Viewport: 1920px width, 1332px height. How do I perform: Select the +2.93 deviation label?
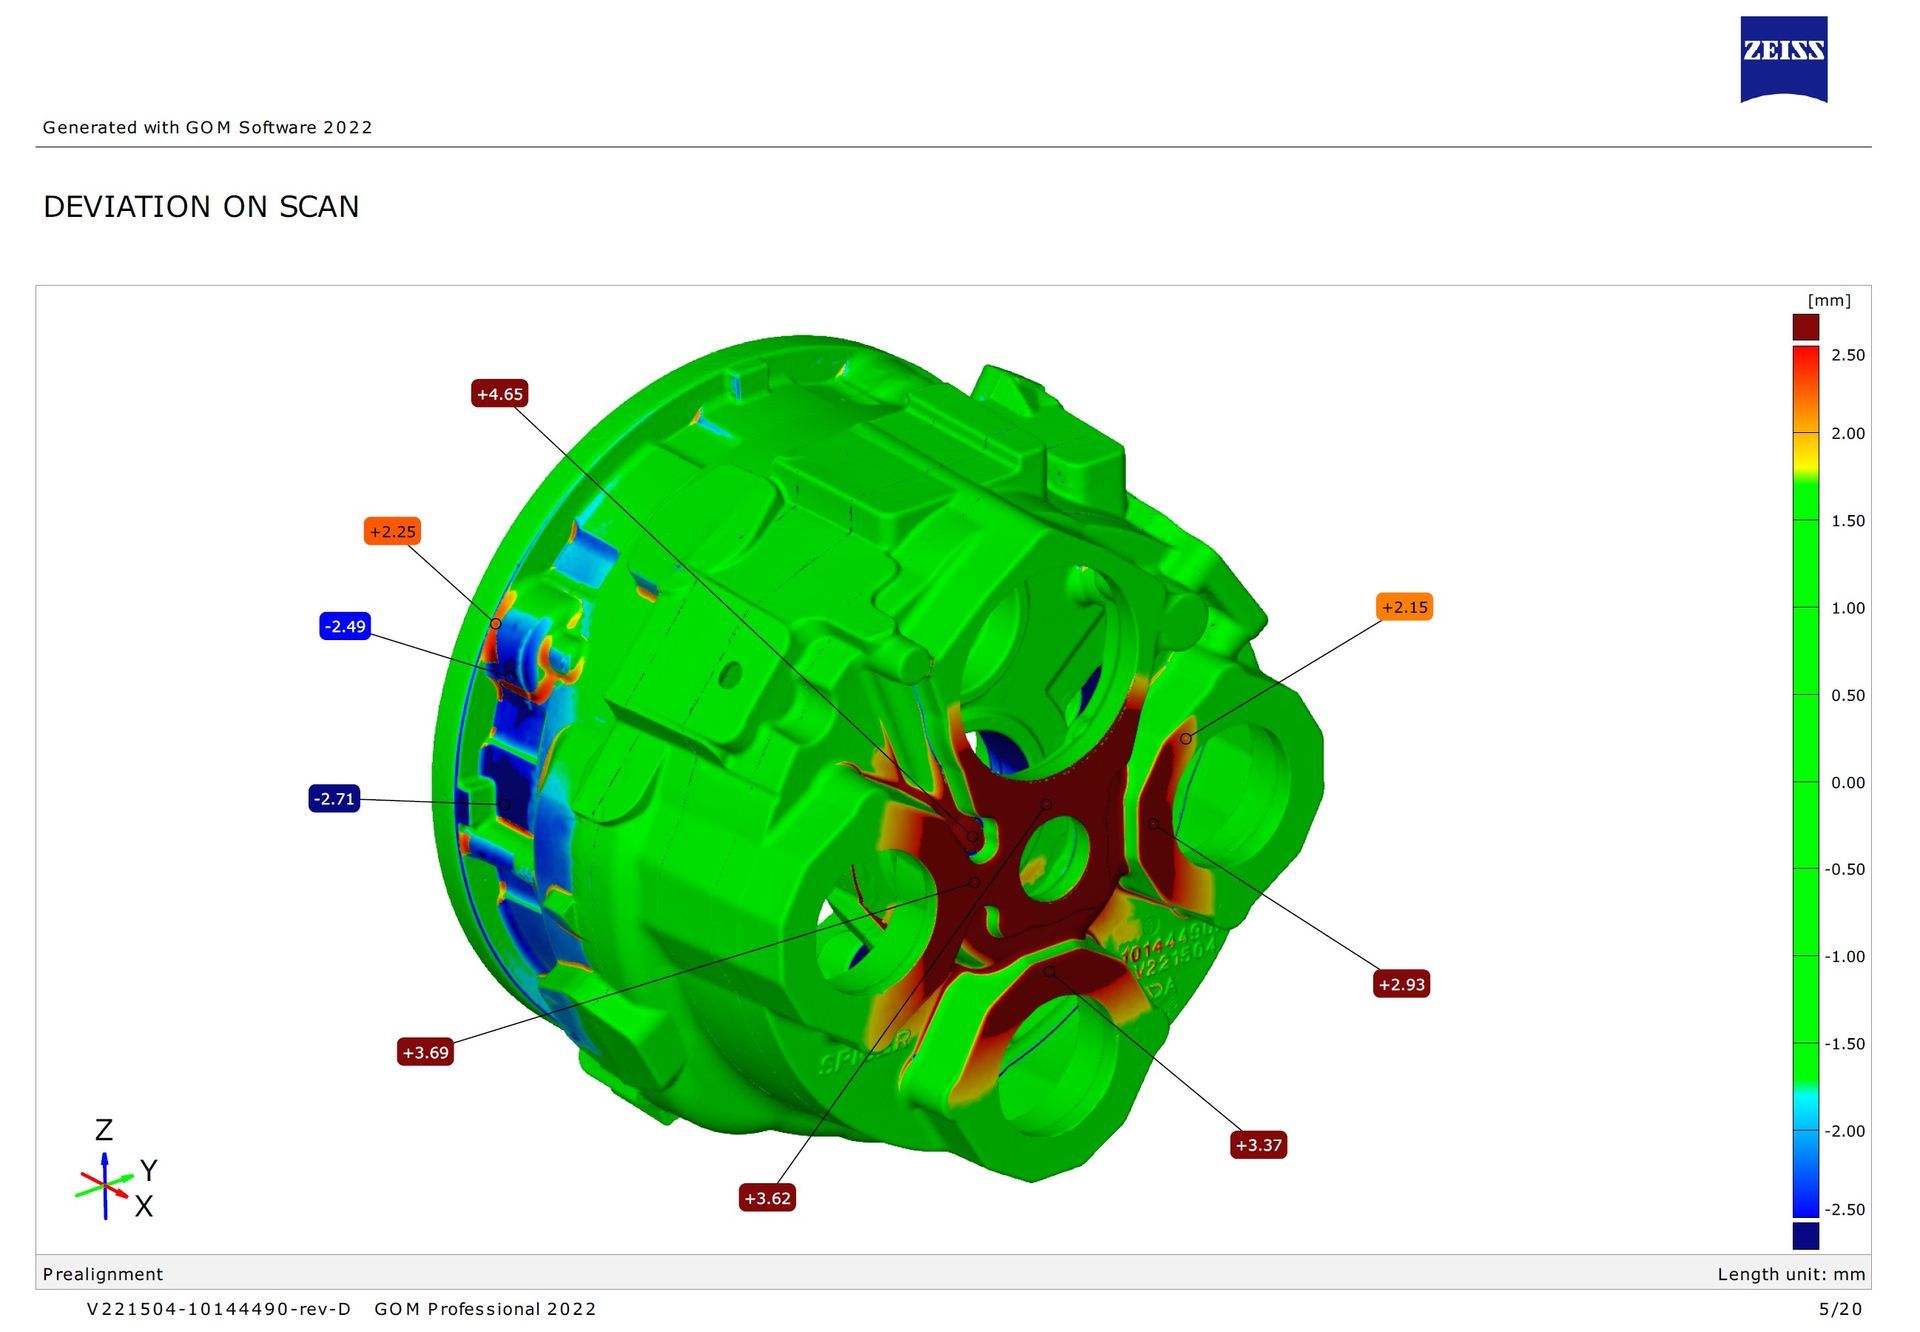[1401, 984]
